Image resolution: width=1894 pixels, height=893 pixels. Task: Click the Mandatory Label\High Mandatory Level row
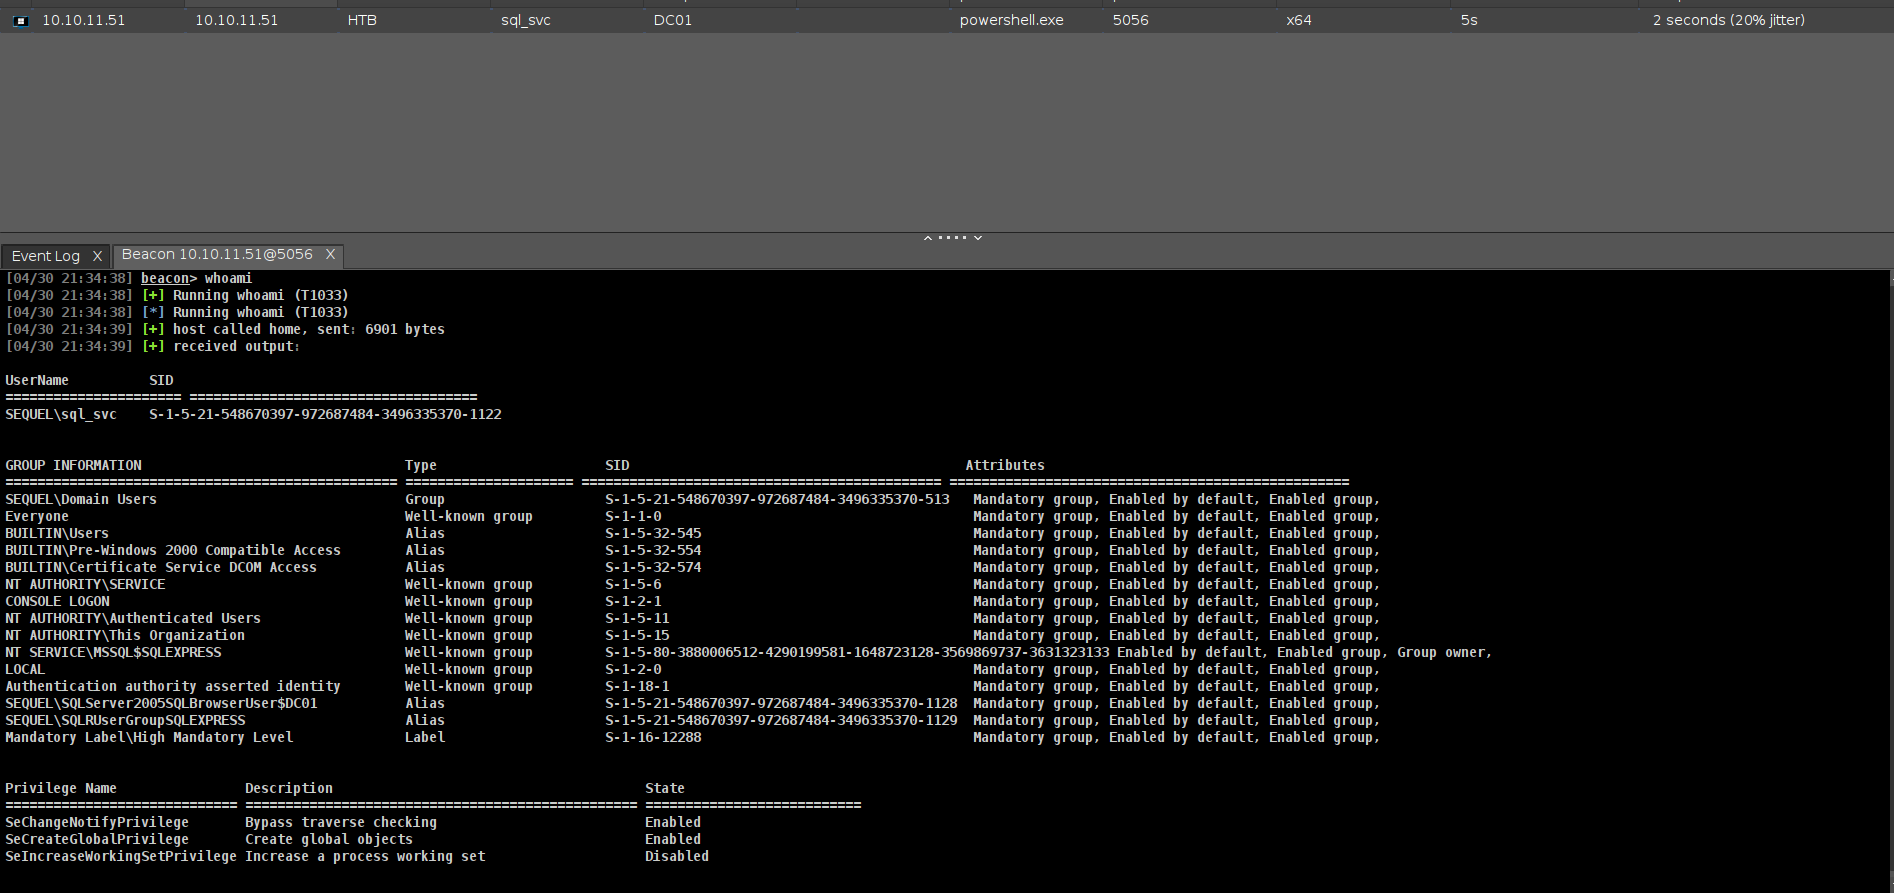692,738
